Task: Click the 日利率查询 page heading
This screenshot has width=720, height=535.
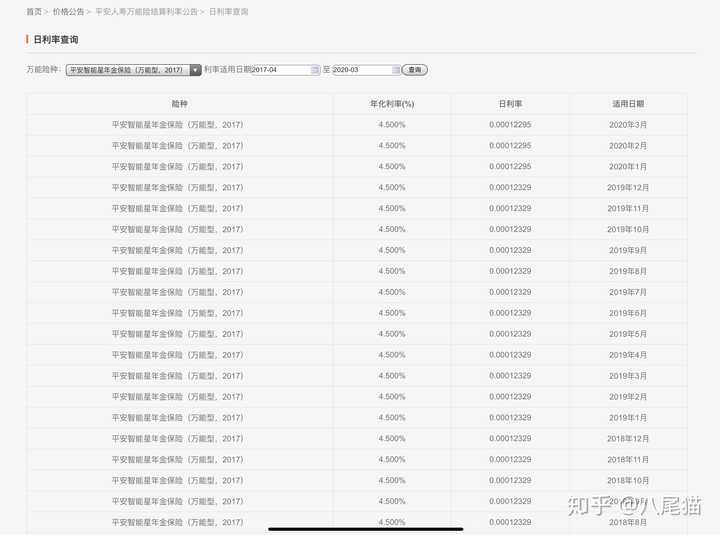Action: 56,40
